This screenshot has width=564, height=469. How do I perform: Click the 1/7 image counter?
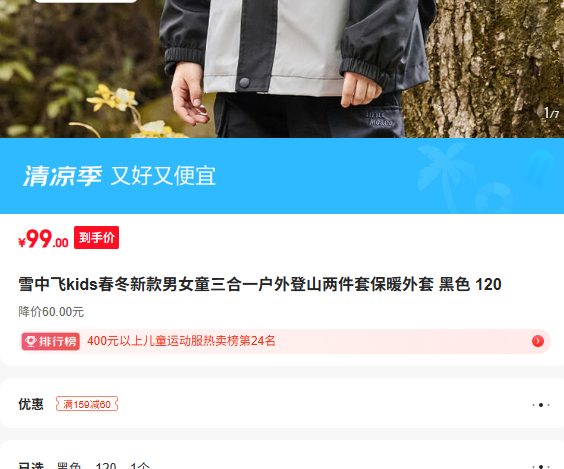[x=551, y=113]
